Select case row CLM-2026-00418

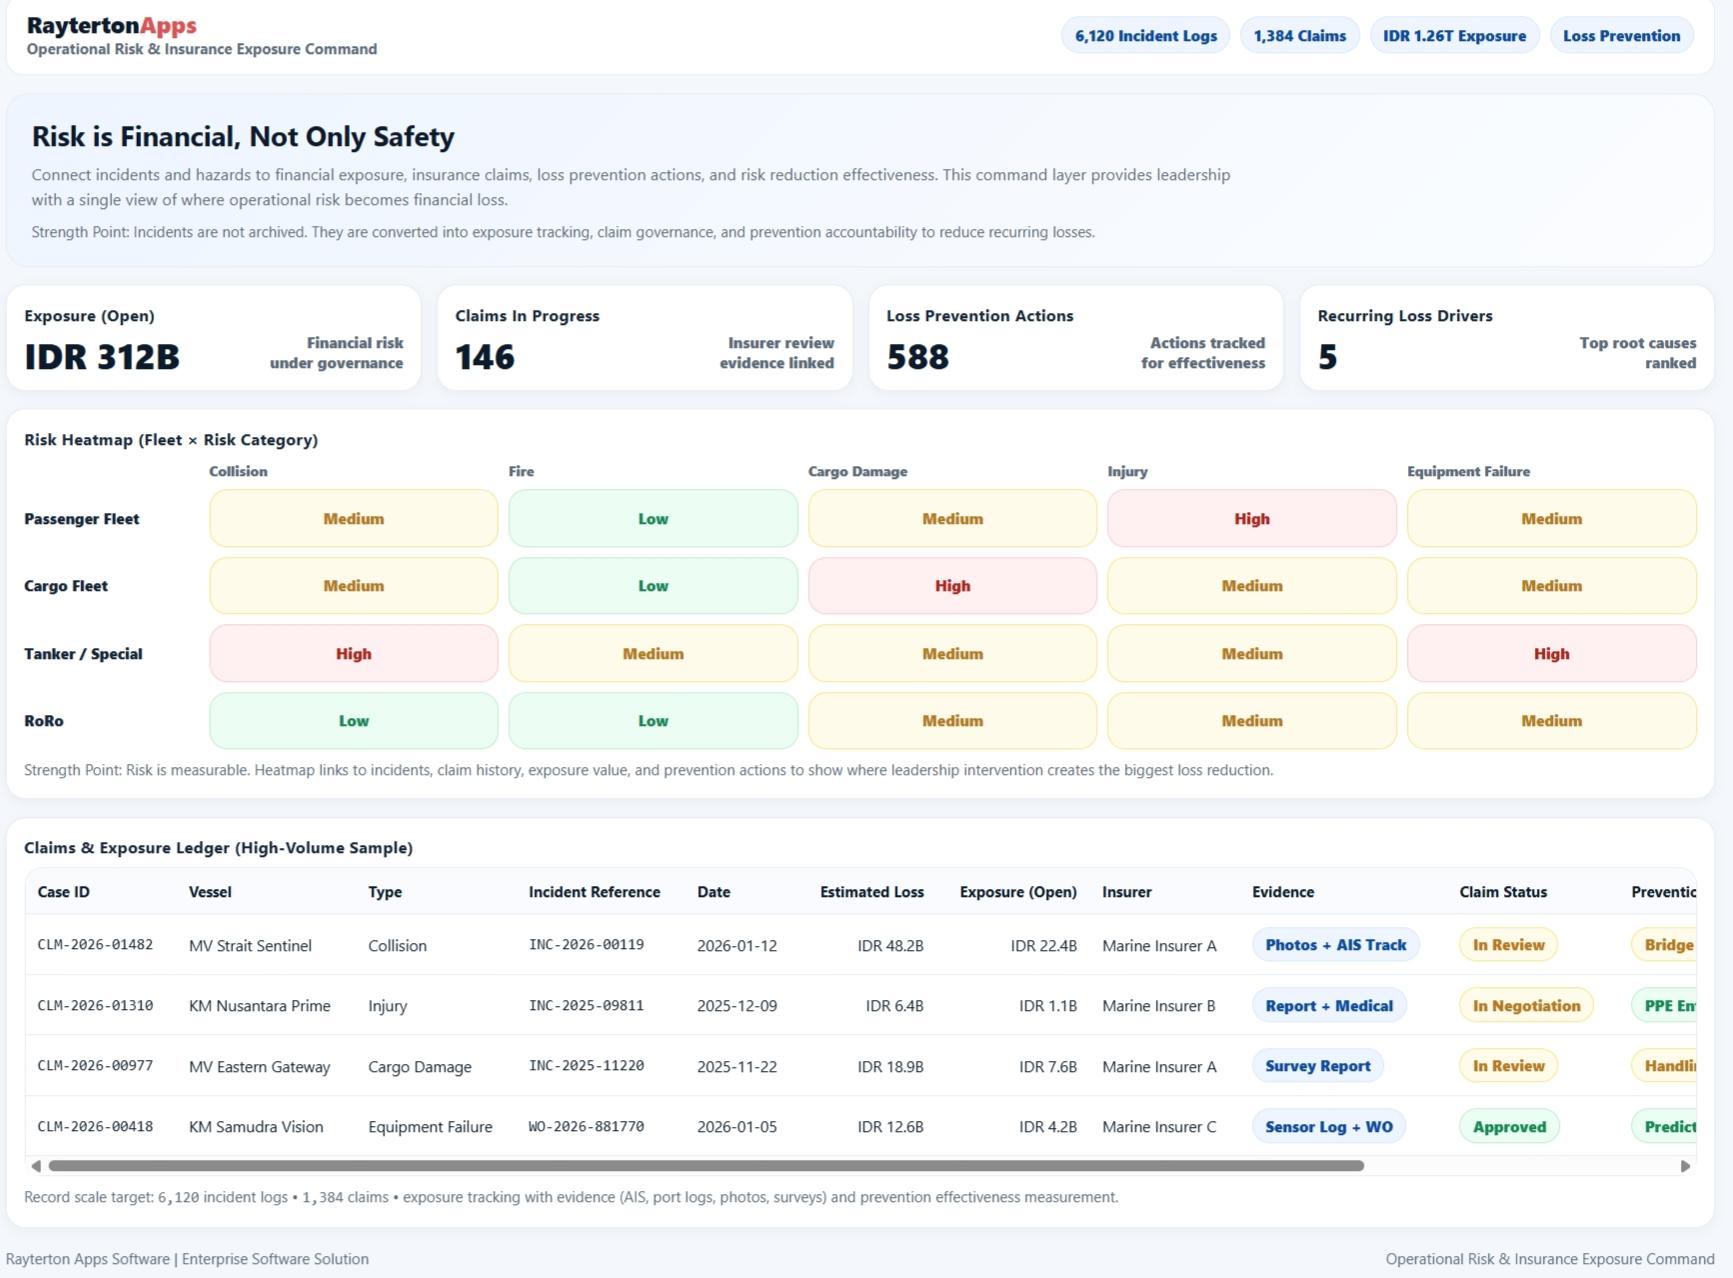pos(95,1127)
